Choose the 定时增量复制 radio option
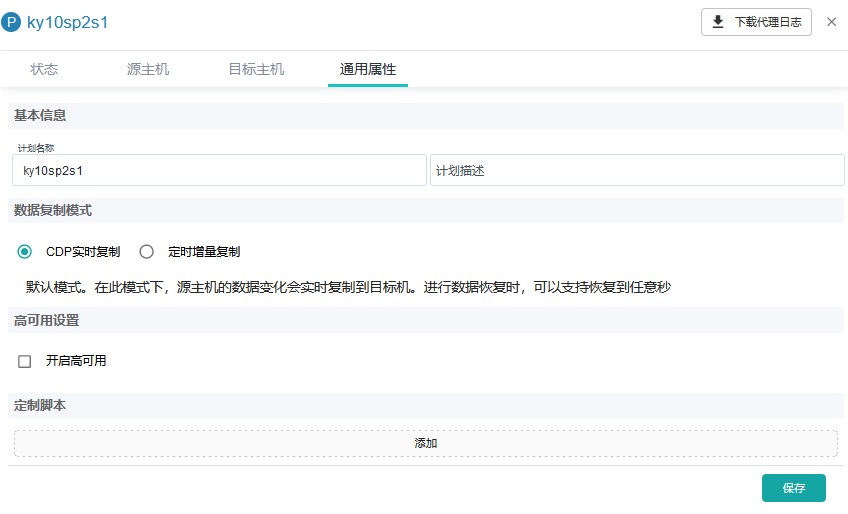848x514 pixels. click(147, 252)
